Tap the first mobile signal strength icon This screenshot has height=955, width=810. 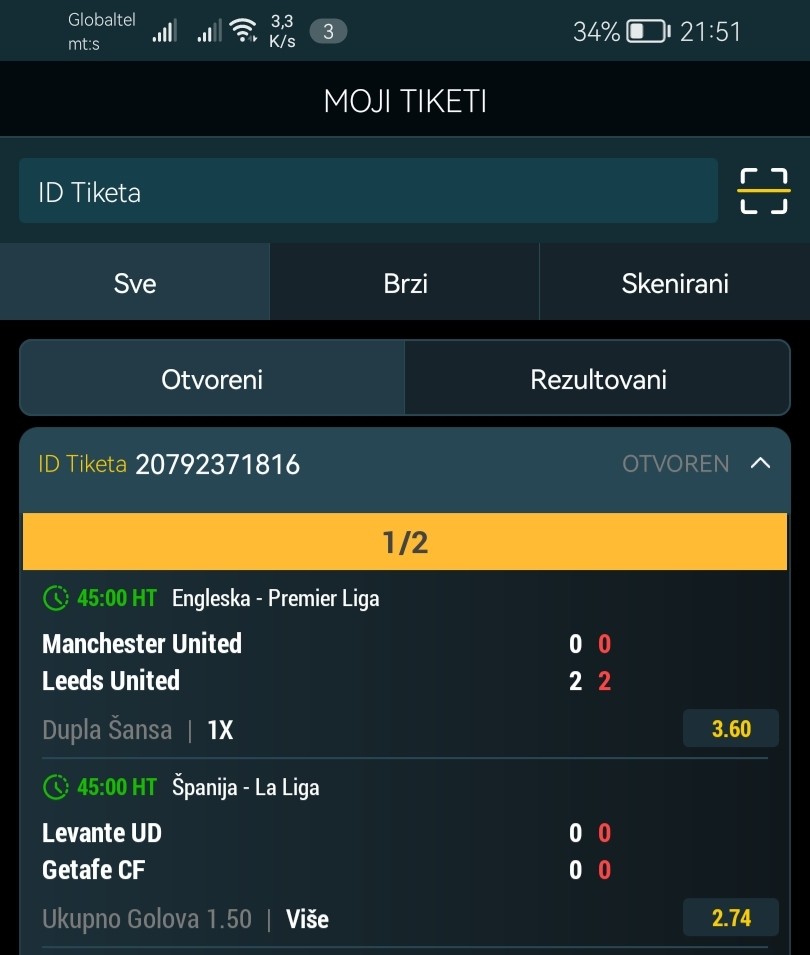165,32
